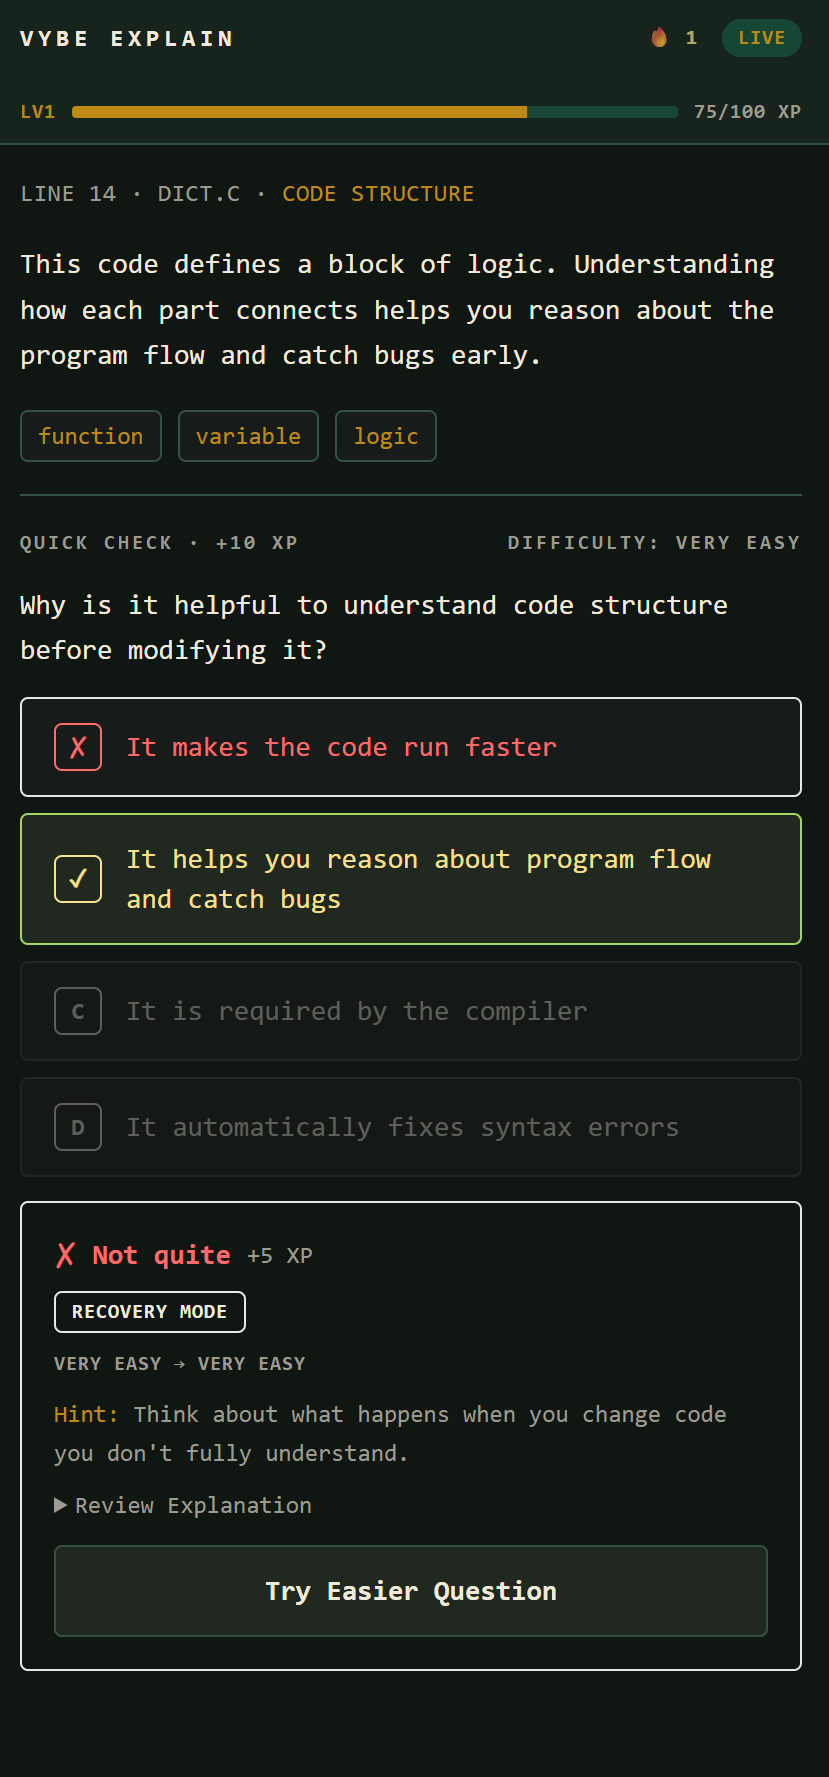
Task: Open the variable tag chip
Action: [248, 436]
